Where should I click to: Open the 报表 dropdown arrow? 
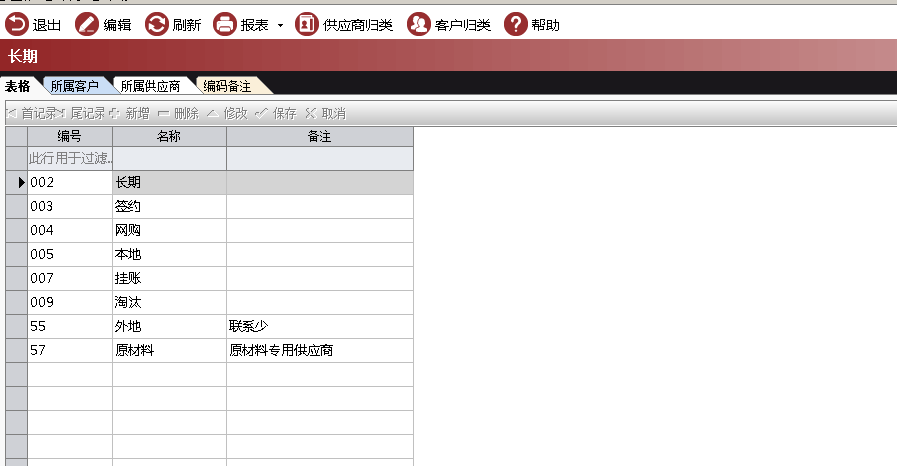[280, 25]
